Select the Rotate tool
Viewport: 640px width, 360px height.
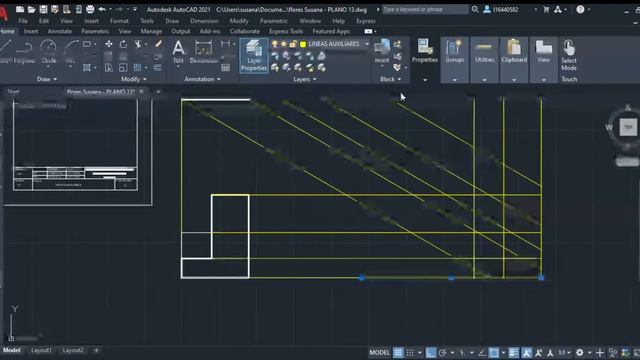123,44
